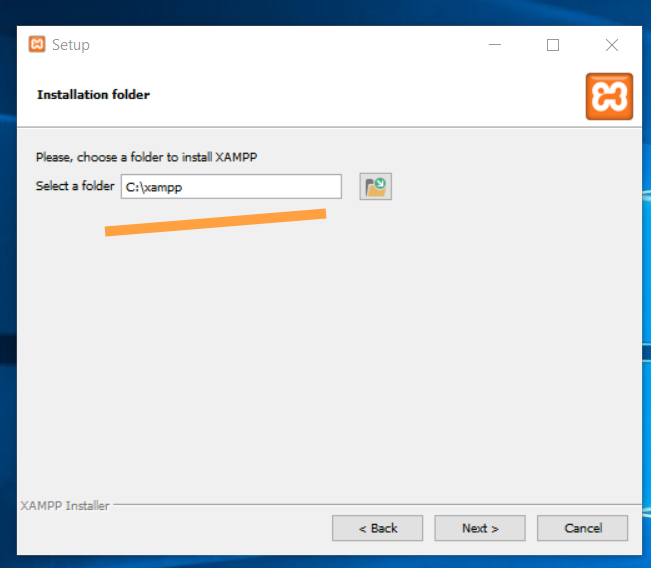
Task: Cancel the XAMPP installation
Action: click(582, 528)
